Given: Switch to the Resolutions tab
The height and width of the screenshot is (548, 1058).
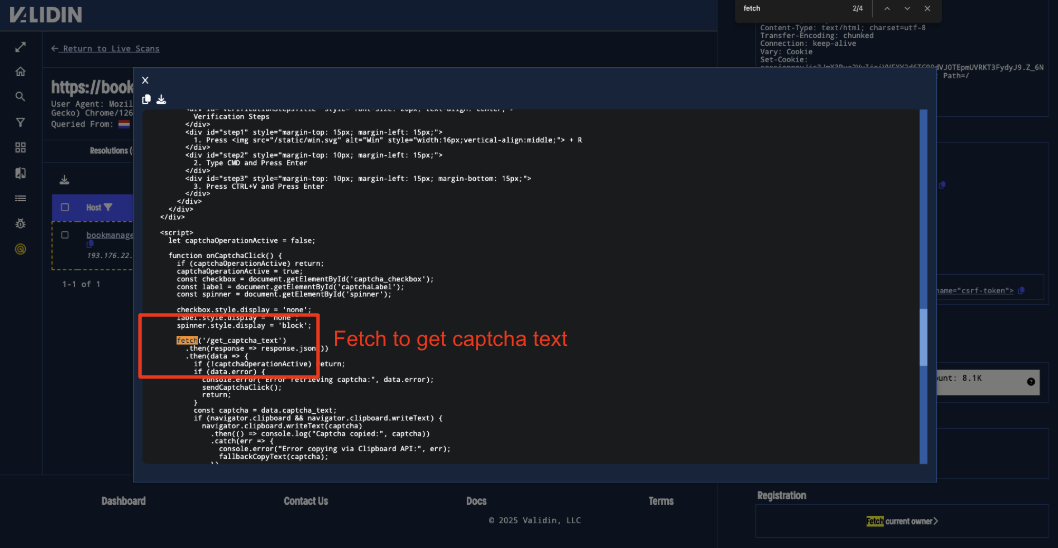Looking at the screenshot, I should [111, 150].
